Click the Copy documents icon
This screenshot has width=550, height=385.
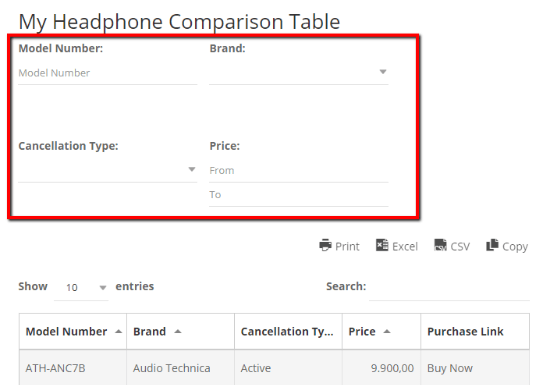[492, 245]
